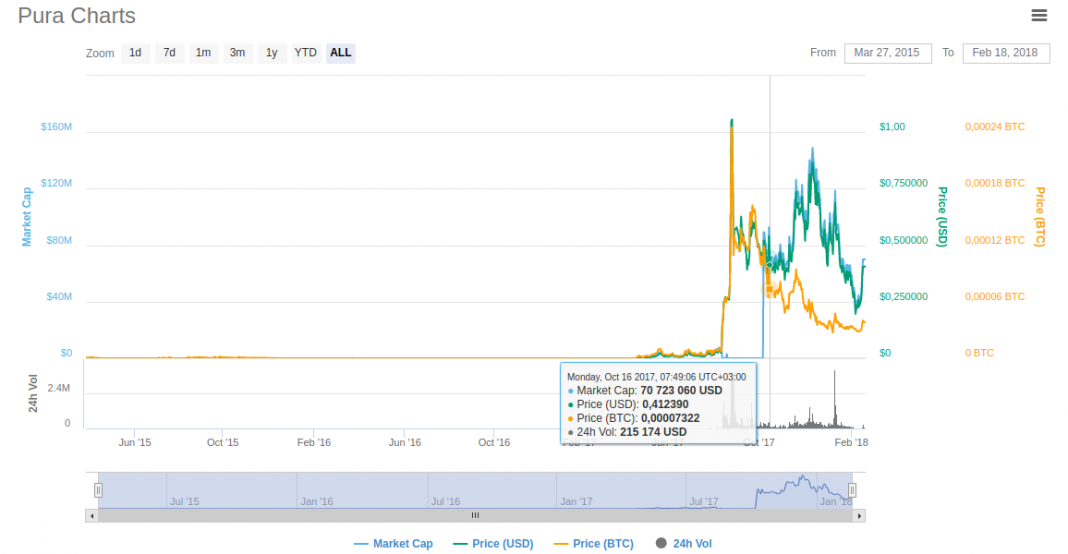1068x554 pixels.
Task: Click Jan '17 in the navigator timeline
Action: 576,502
